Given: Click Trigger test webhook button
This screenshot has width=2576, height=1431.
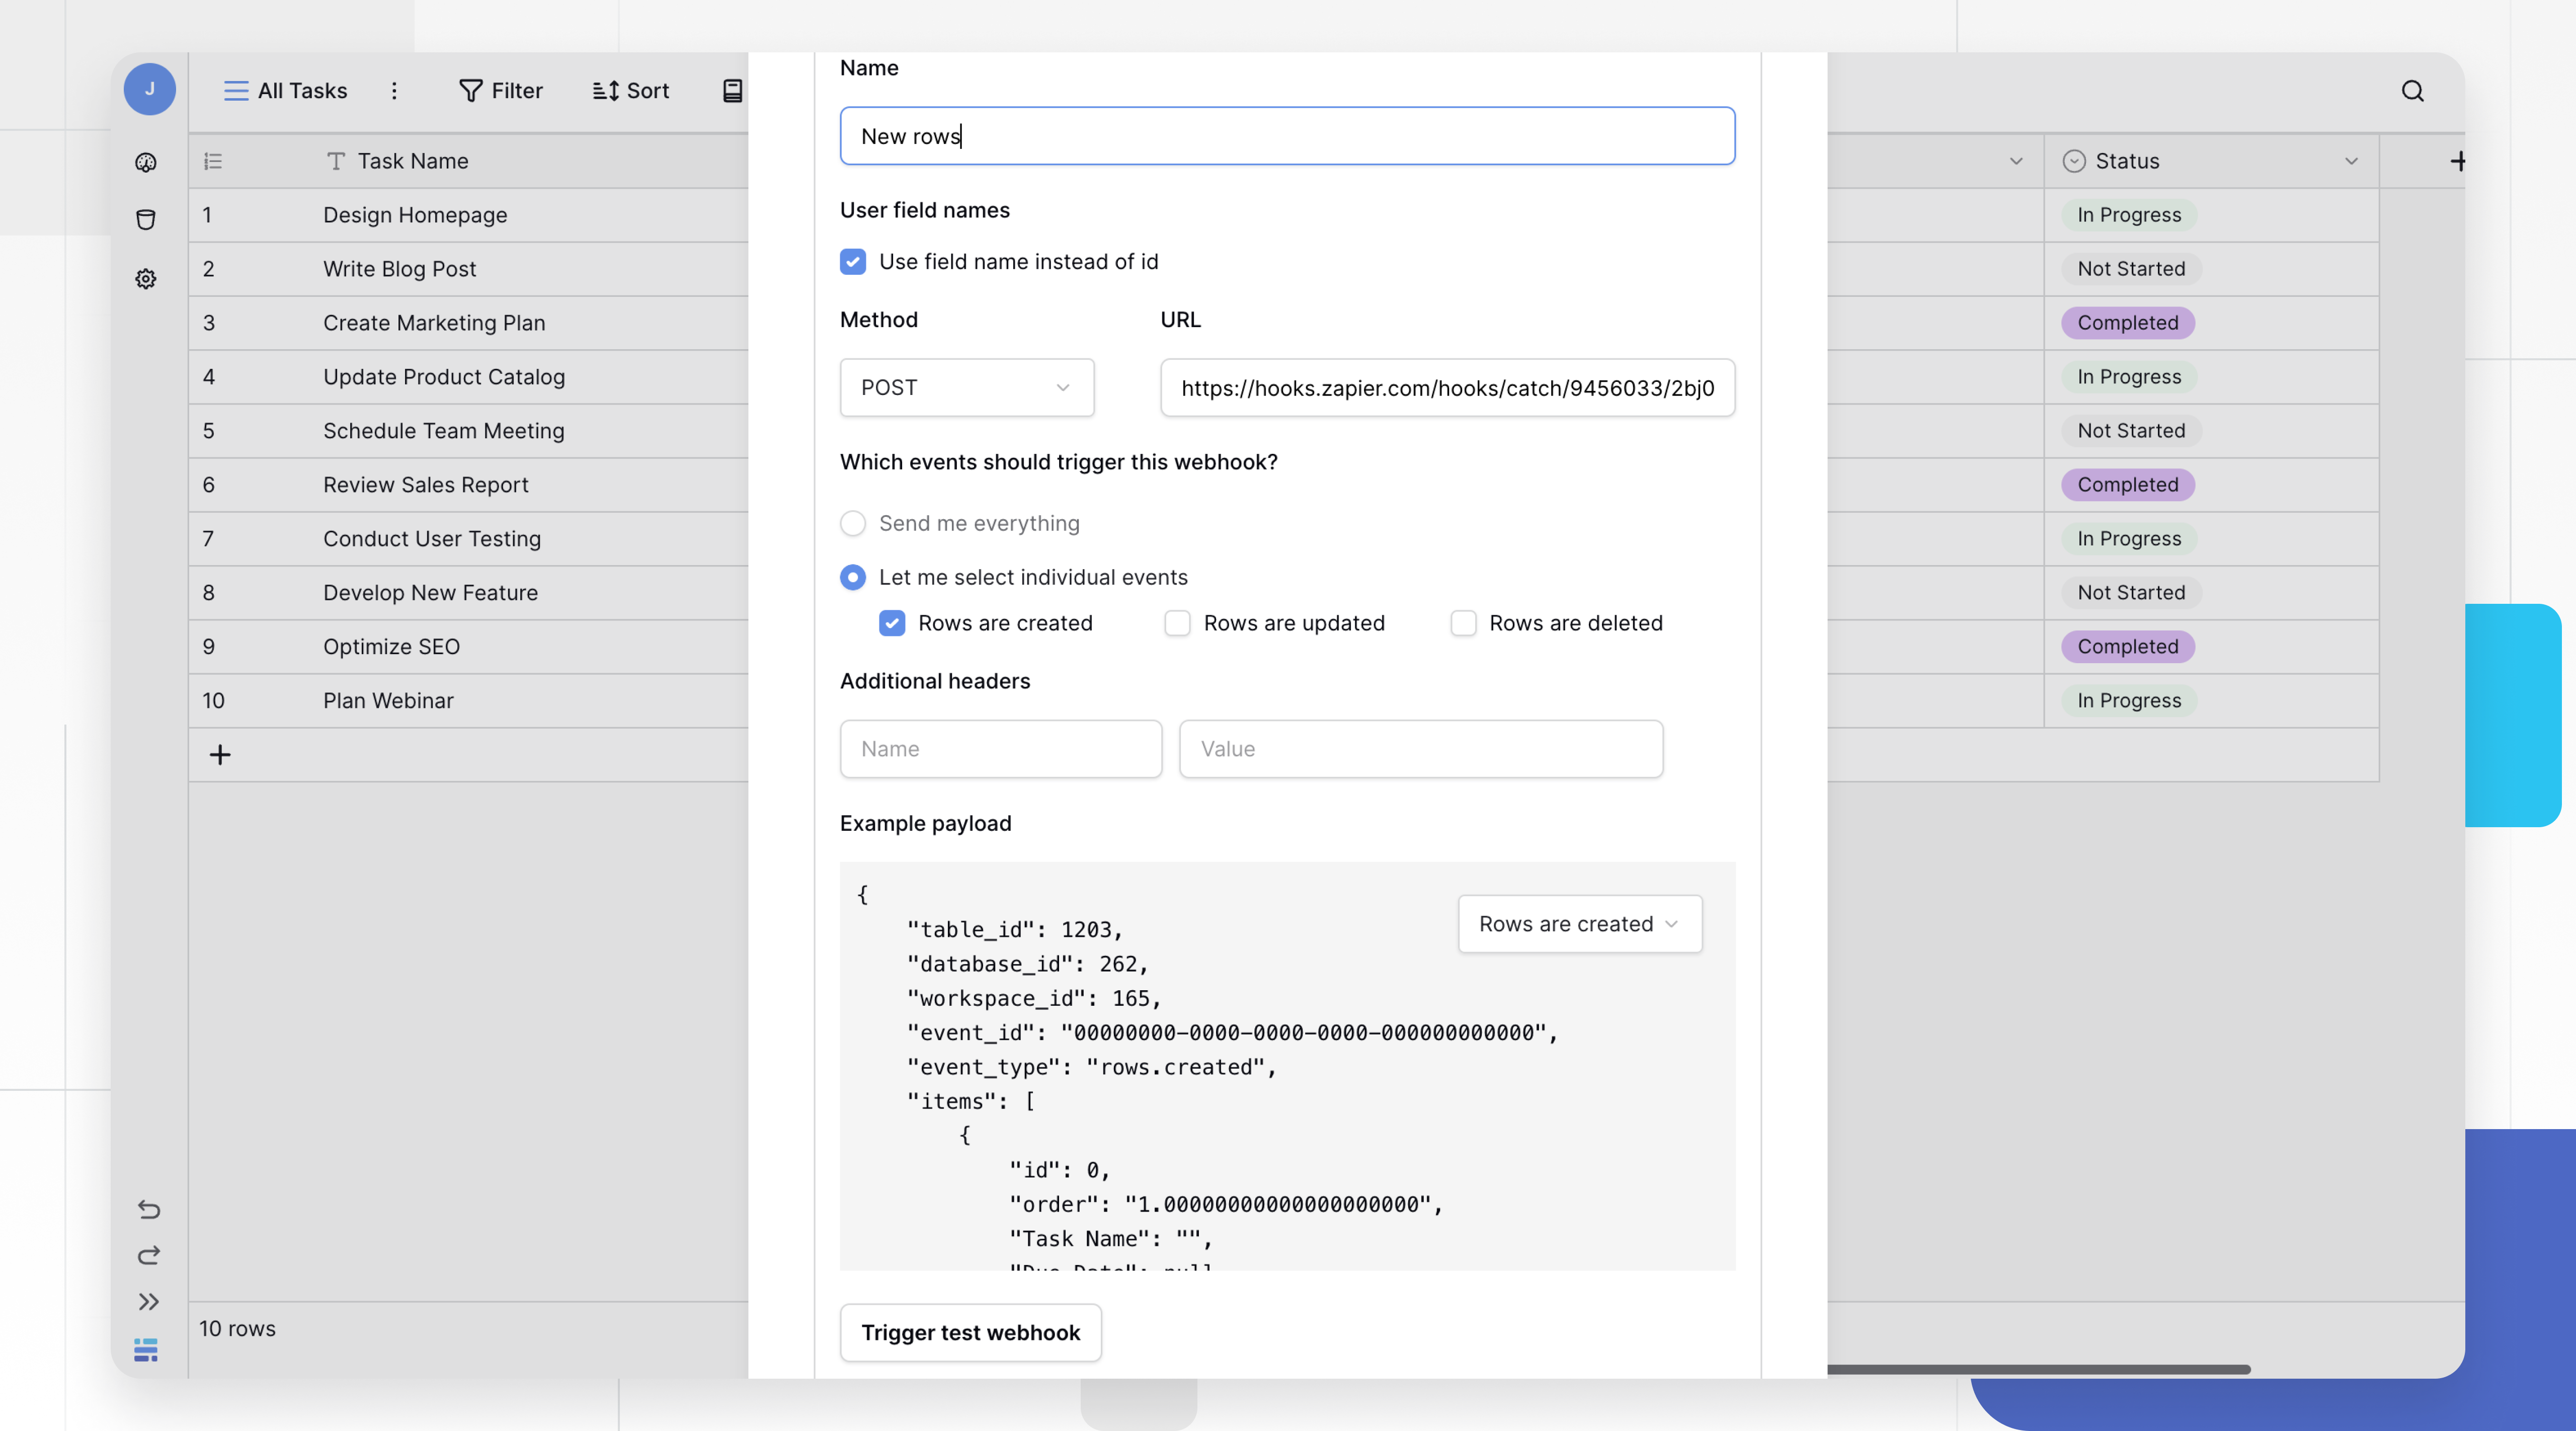Looking at the screenshot, I should pyautogui.click(x=970, y=1333).
